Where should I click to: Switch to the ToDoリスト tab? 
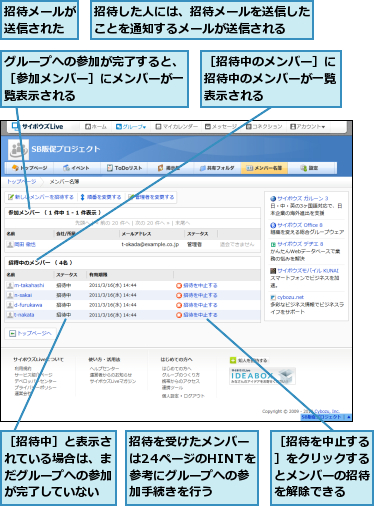coord(124,168)
